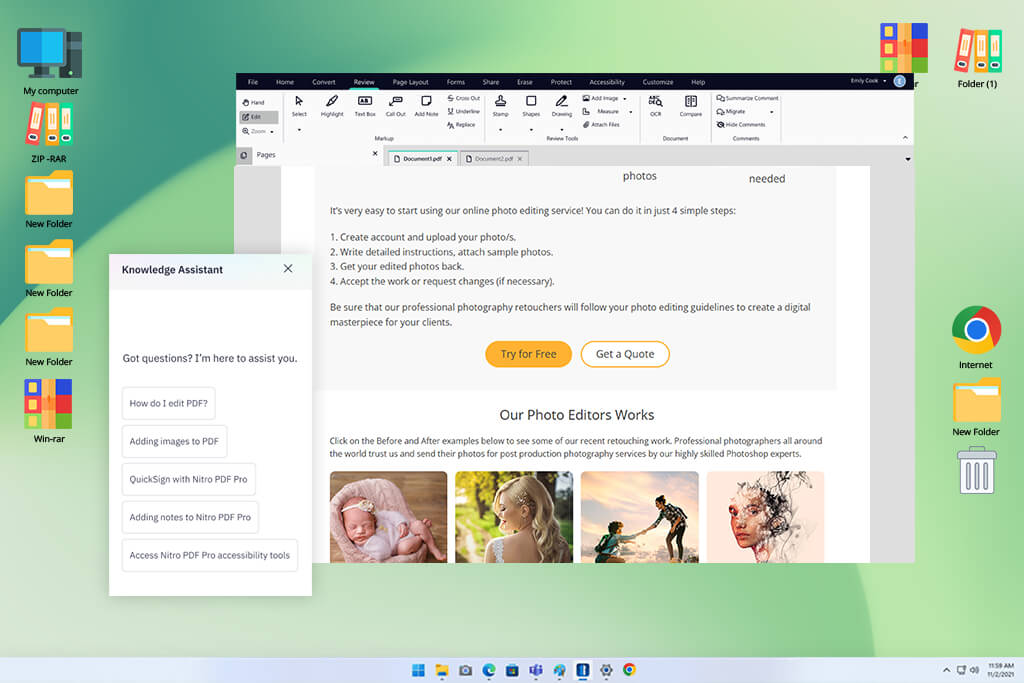The image size is (1024, 683).
Task: Click 'Access Nitro PDF Pro accessibility tools'
Action: point(210,555)
